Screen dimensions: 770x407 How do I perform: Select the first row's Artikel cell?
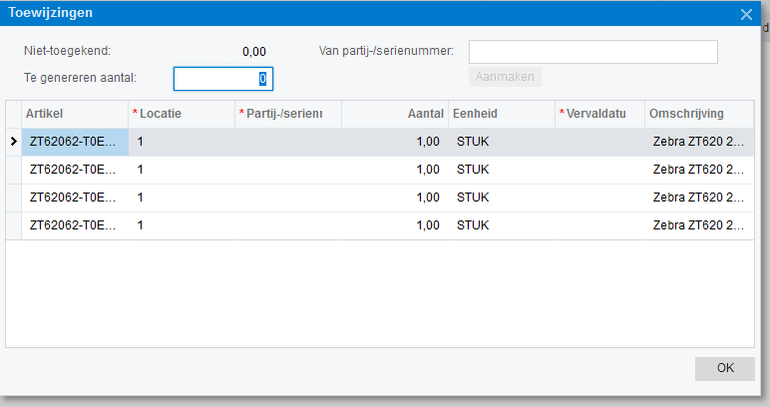tap(75, 142)
